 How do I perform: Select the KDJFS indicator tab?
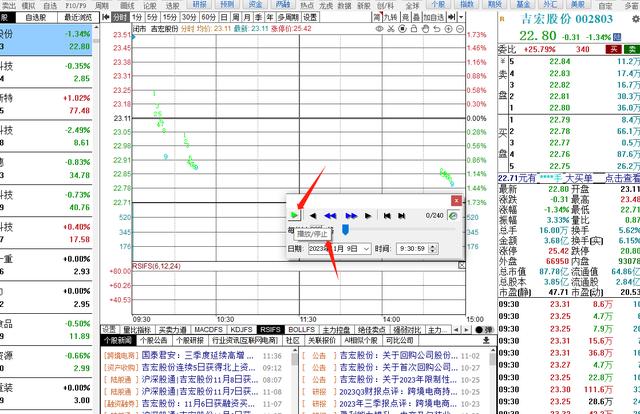(241, 329)
